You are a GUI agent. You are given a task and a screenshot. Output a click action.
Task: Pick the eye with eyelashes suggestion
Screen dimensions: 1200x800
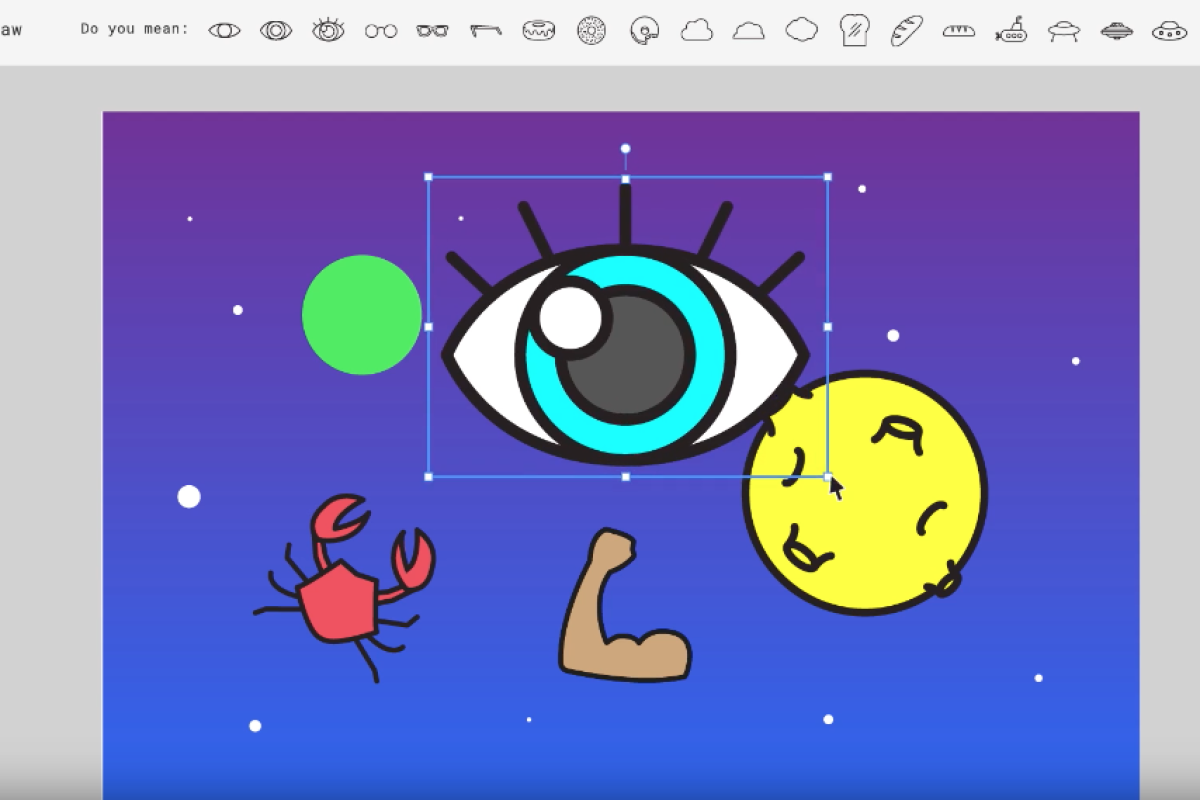pyautogui.click(x=328, y=31)
